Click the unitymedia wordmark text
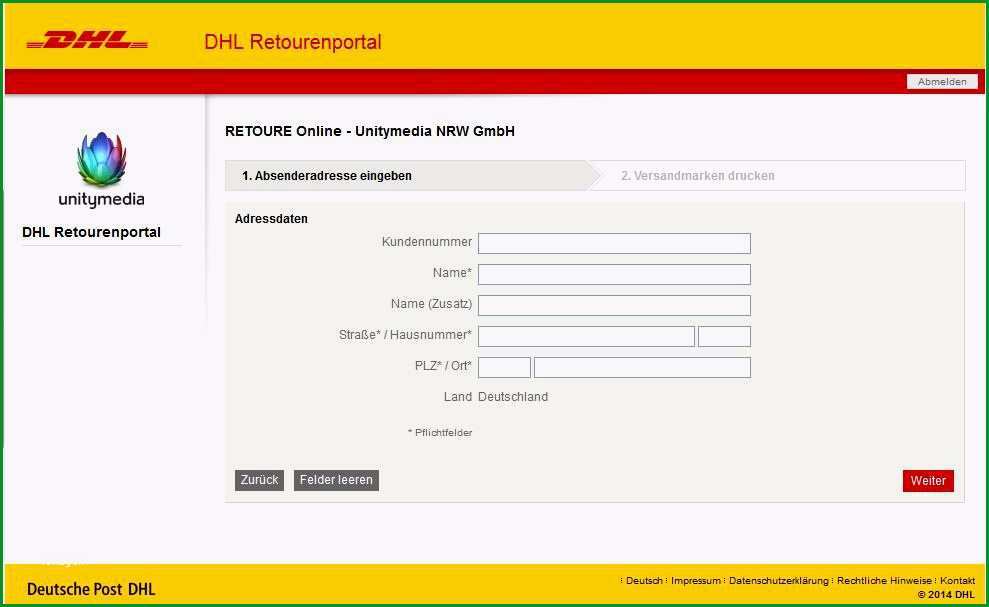 (x=102, y=199)
